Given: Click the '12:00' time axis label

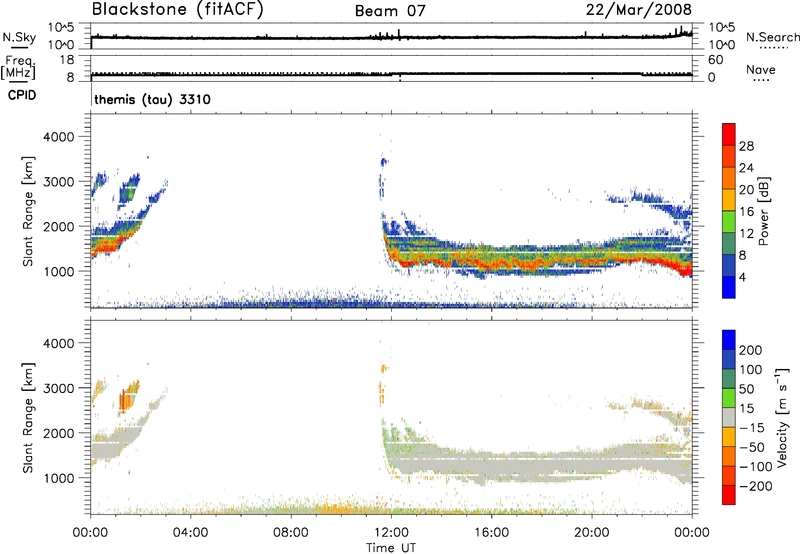Looking at the screenshot, I should pyautogui.click(x=391, y=533).
